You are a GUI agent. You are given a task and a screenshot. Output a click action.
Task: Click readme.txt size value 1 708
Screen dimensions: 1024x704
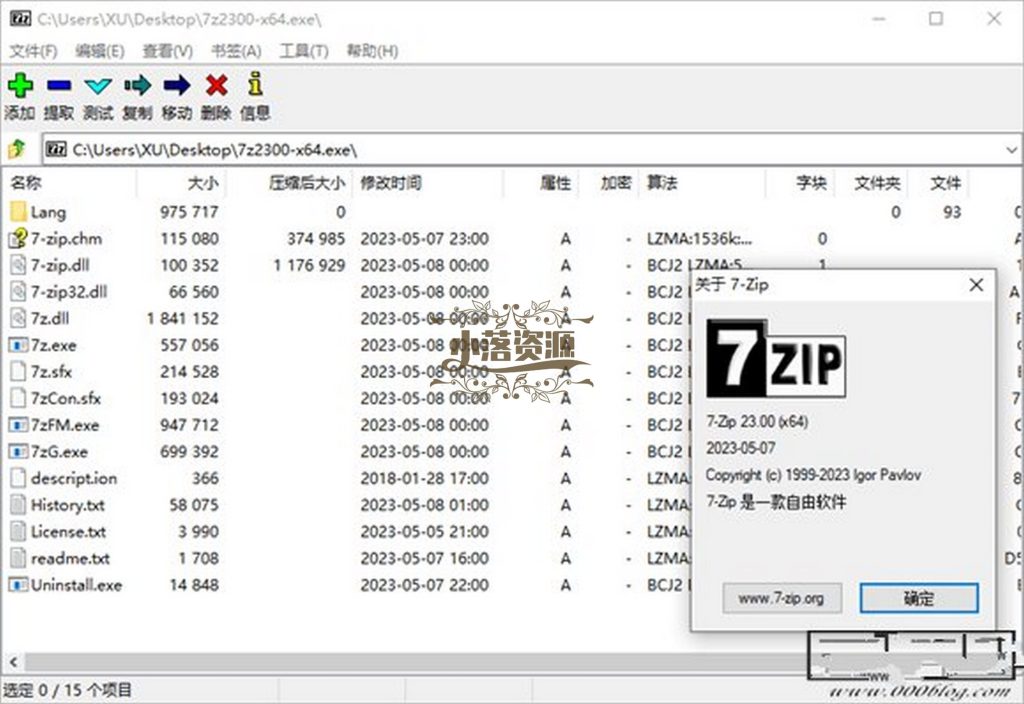coord(199,558)
